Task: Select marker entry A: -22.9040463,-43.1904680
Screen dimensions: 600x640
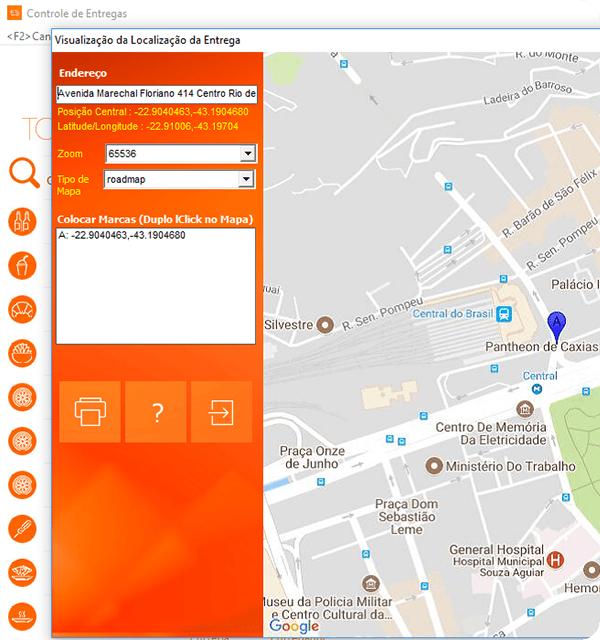Action: (122, 235)
